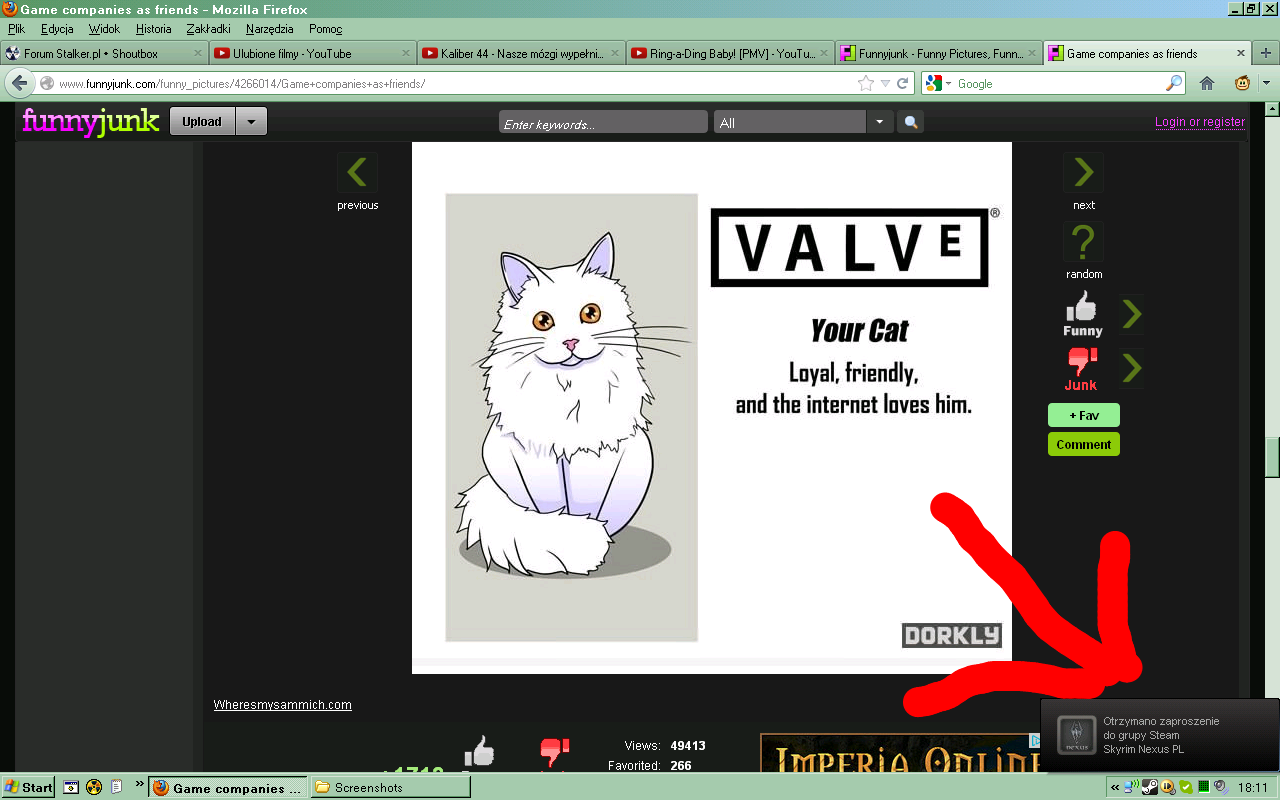Click the radiation quick launch icon
The width and height of the screenshot is (1280, 800).
[x=93, y=787]
